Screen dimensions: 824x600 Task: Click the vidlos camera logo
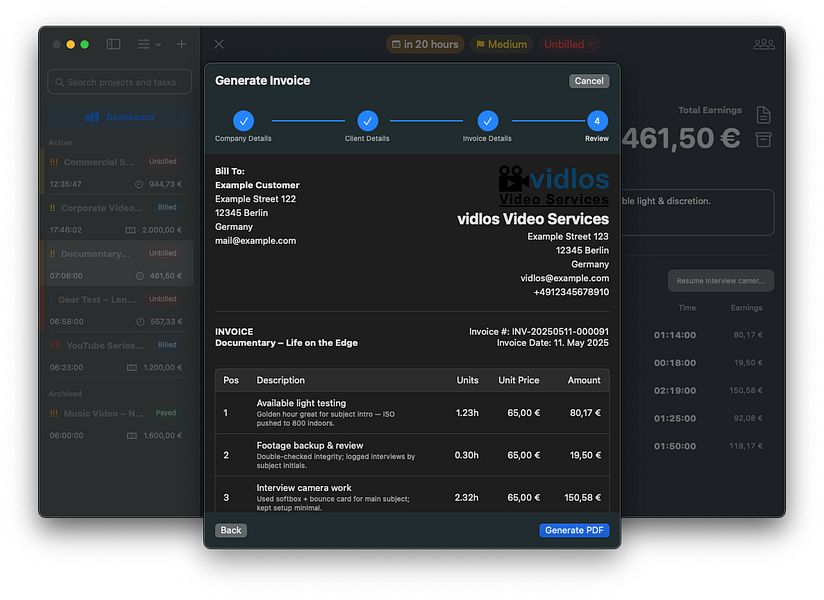tap(553, 185)
